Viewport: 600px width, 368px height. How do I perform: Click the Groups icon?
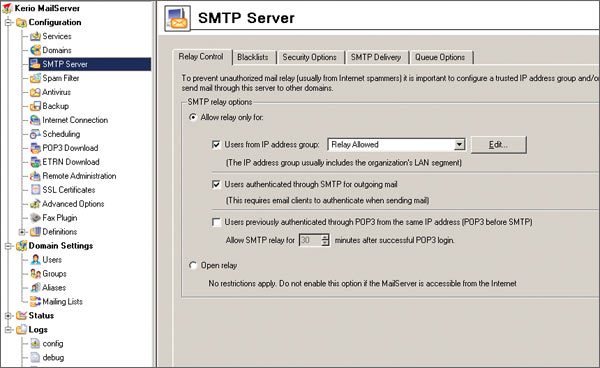[x=35, y=274]
